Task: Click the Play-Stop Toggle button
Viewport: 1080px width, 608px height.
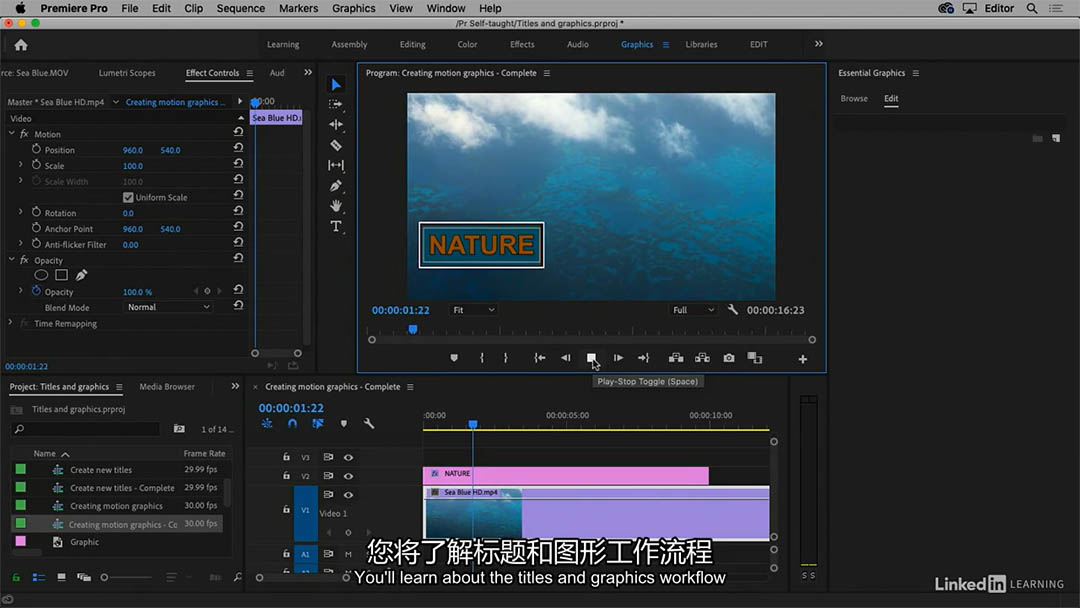Action: (591, 358)
